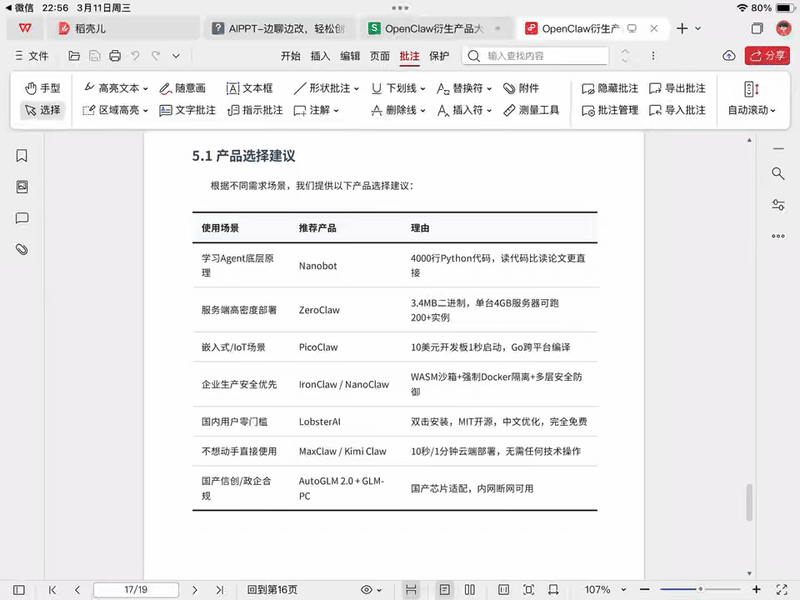
Task: Select the Hand tool (手型)
Action: click(43, 88)
